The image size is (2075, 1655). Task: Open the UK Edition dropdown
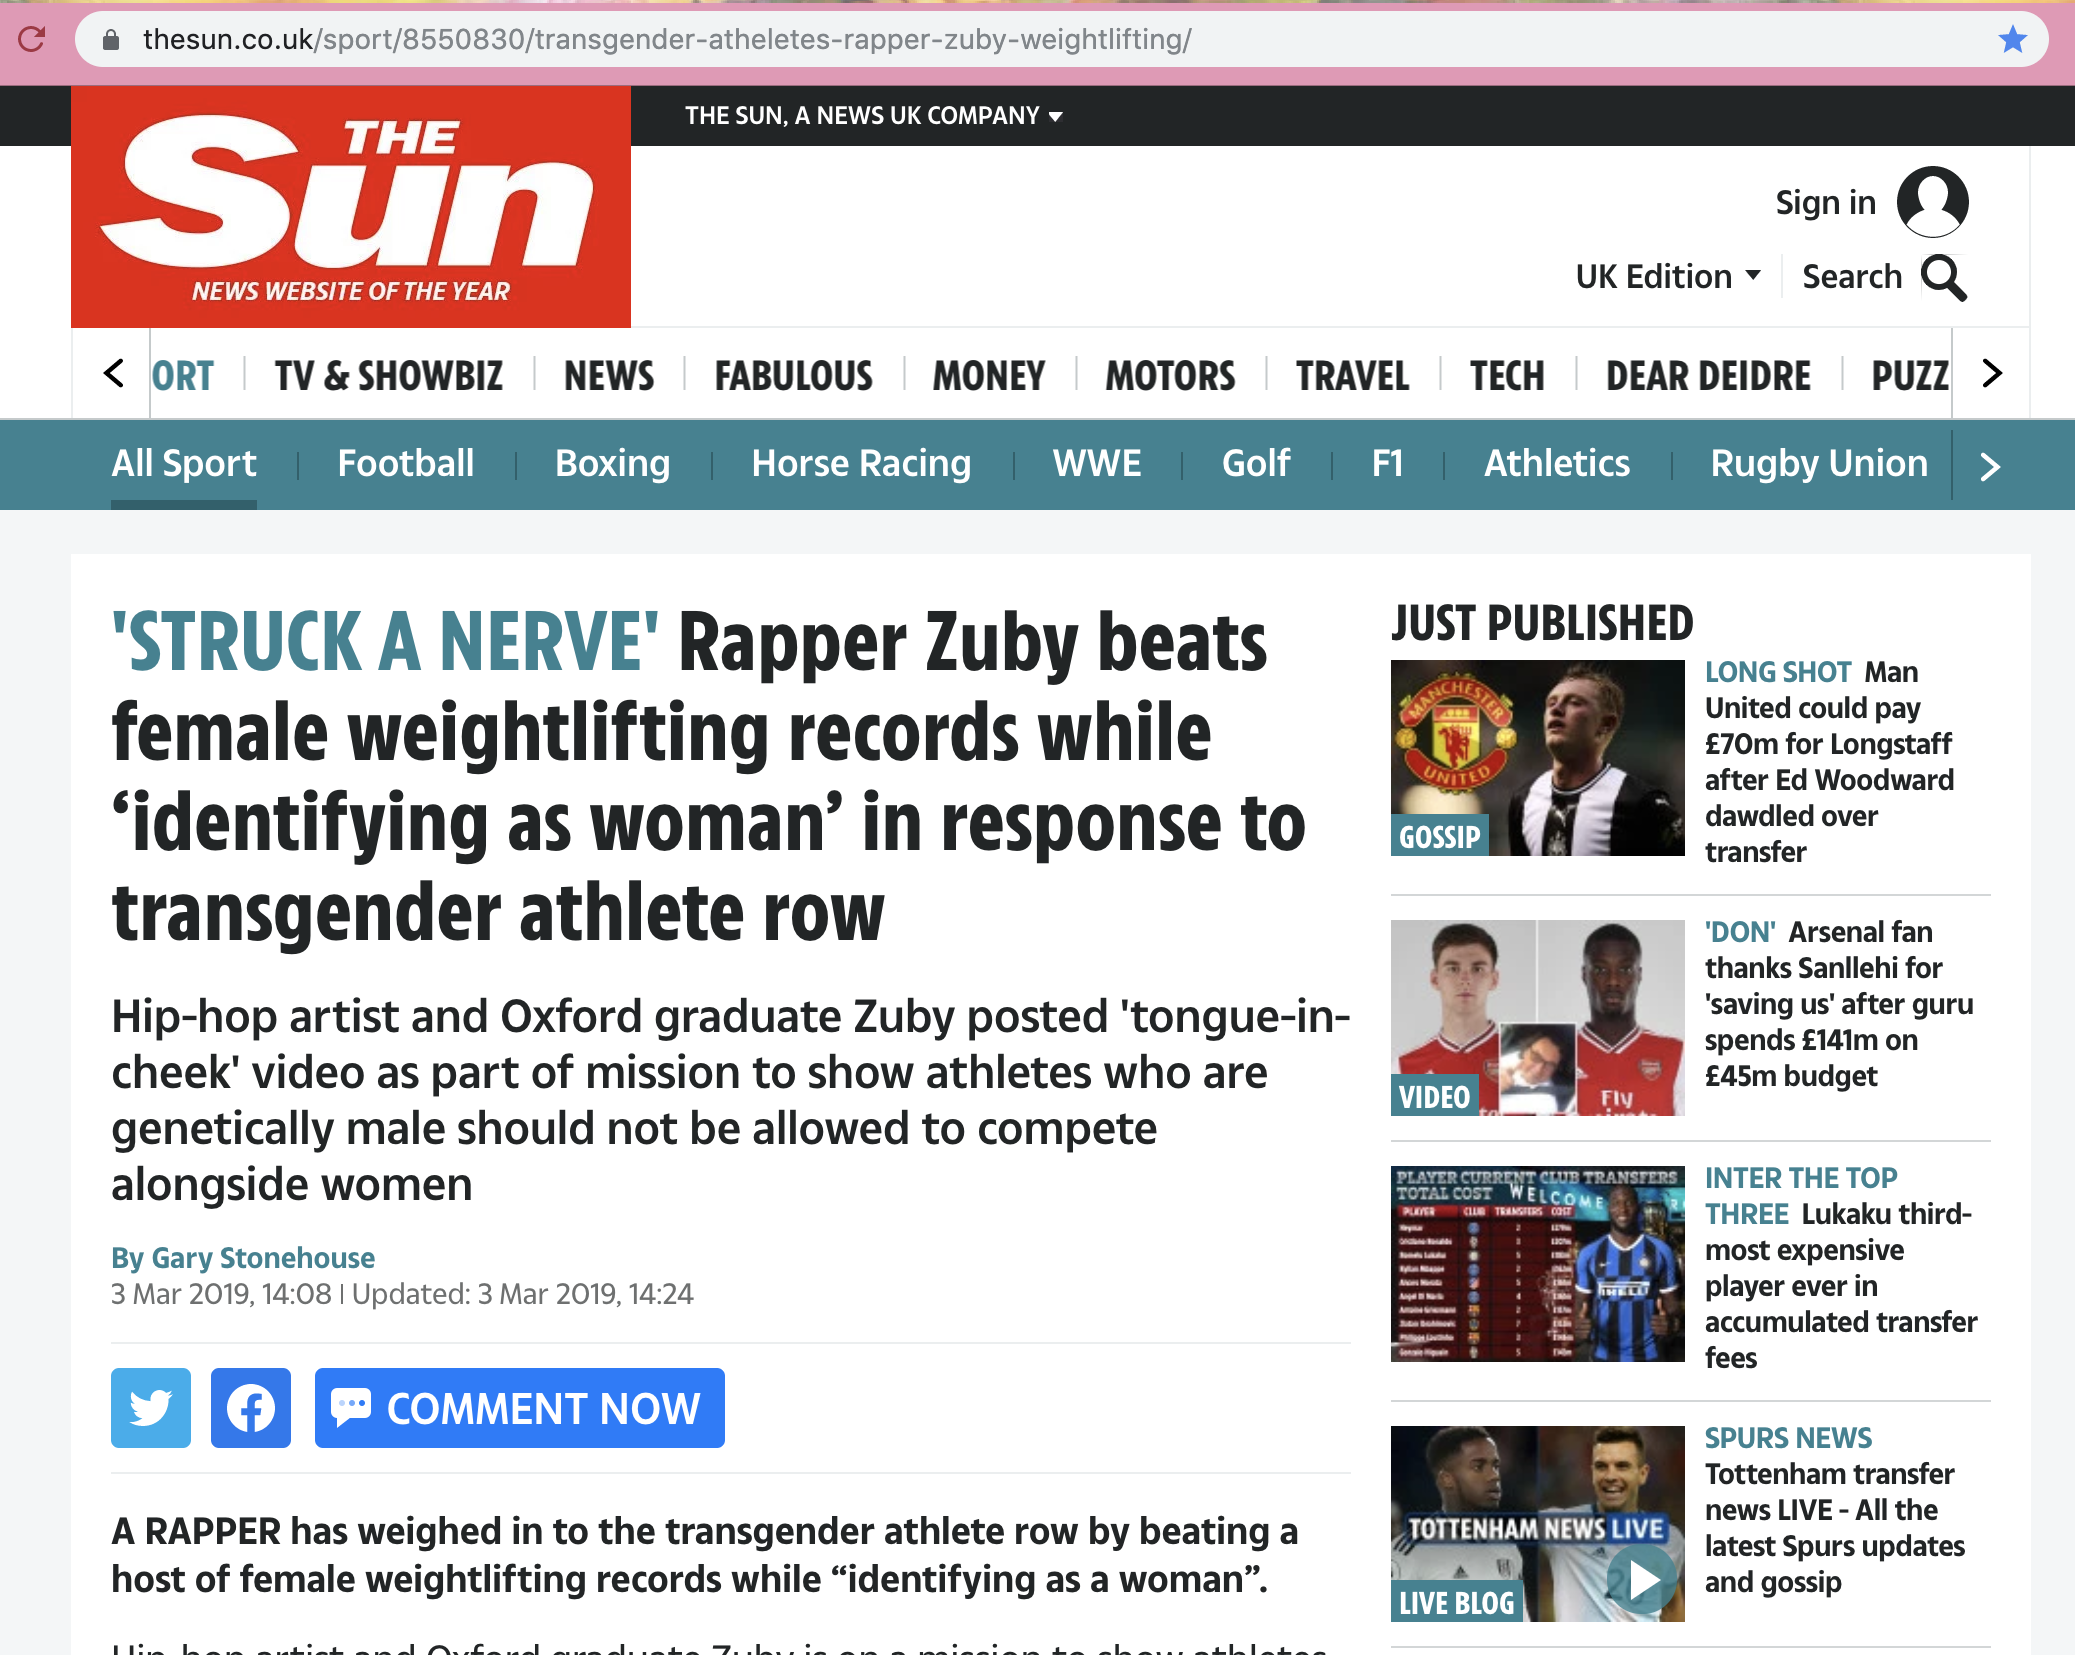(x=1668, y=276)
